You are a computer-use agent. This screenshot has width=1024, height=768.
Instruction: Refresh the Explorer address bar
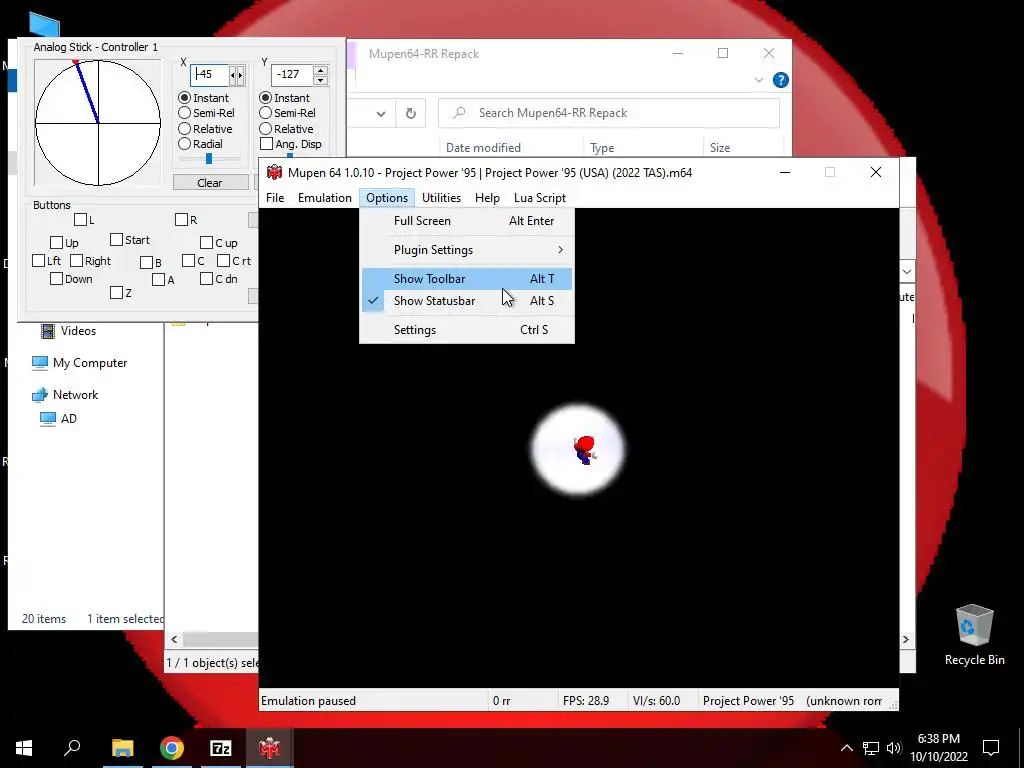(411, 113)
